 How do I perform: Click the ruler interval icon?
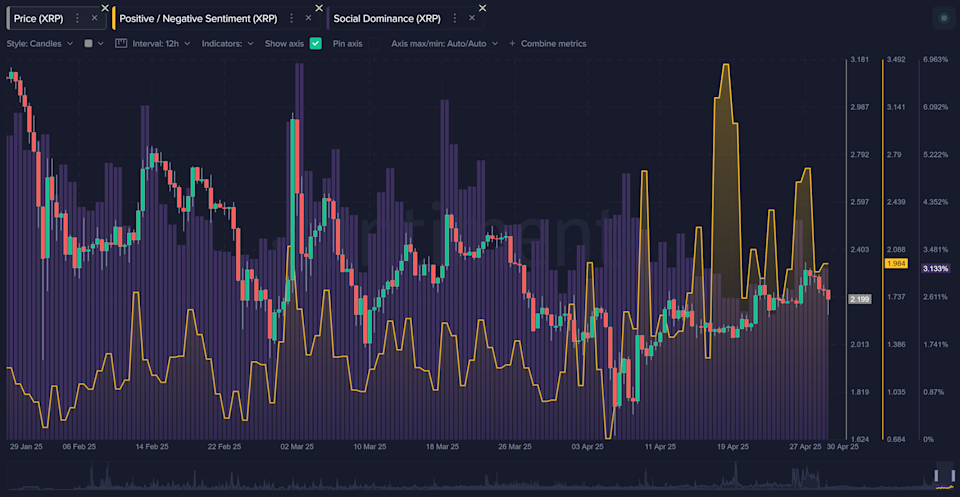click(x=121, y=43)
